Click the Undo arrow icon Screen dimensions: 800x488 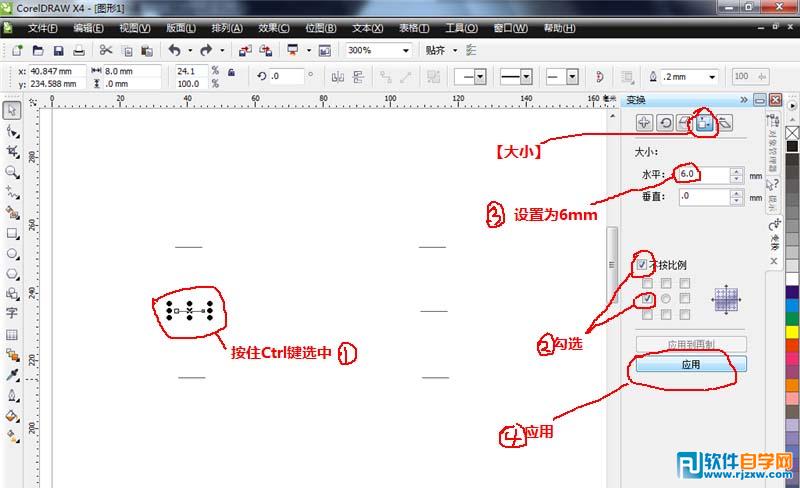[174, 50]
